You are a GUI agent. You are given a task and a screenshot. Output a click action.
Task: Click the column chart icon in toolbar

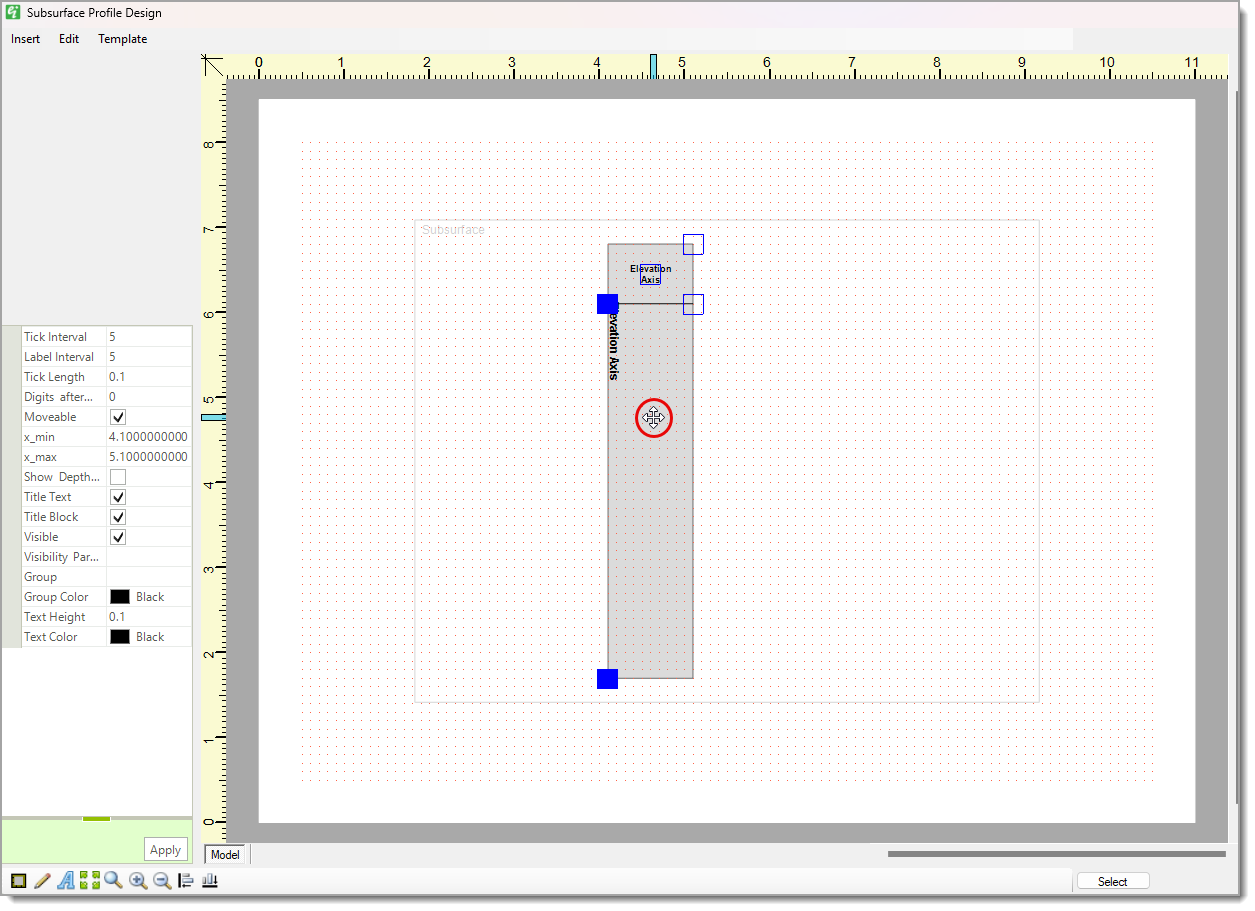click(x=210, y=880)
